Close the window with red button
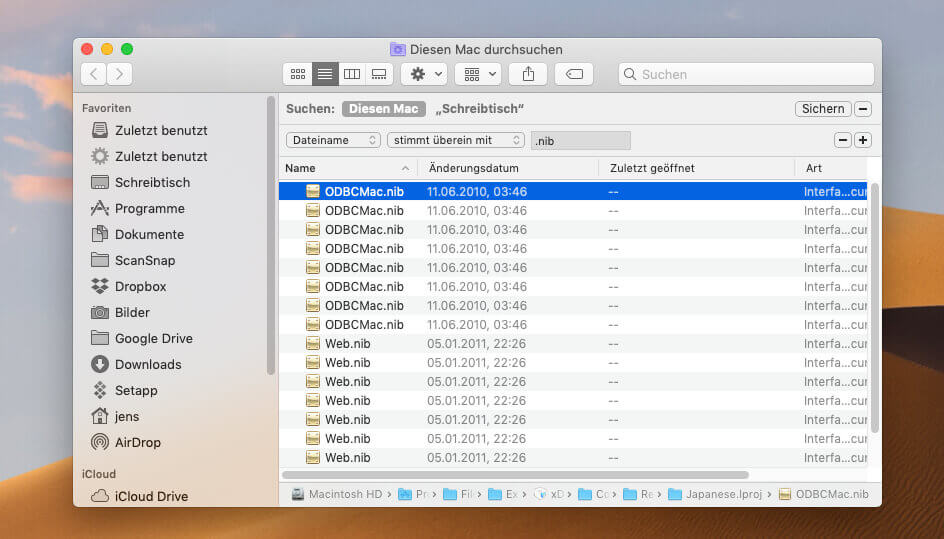The width and height of the screenshot is (944, 539). tap(87, 49)
